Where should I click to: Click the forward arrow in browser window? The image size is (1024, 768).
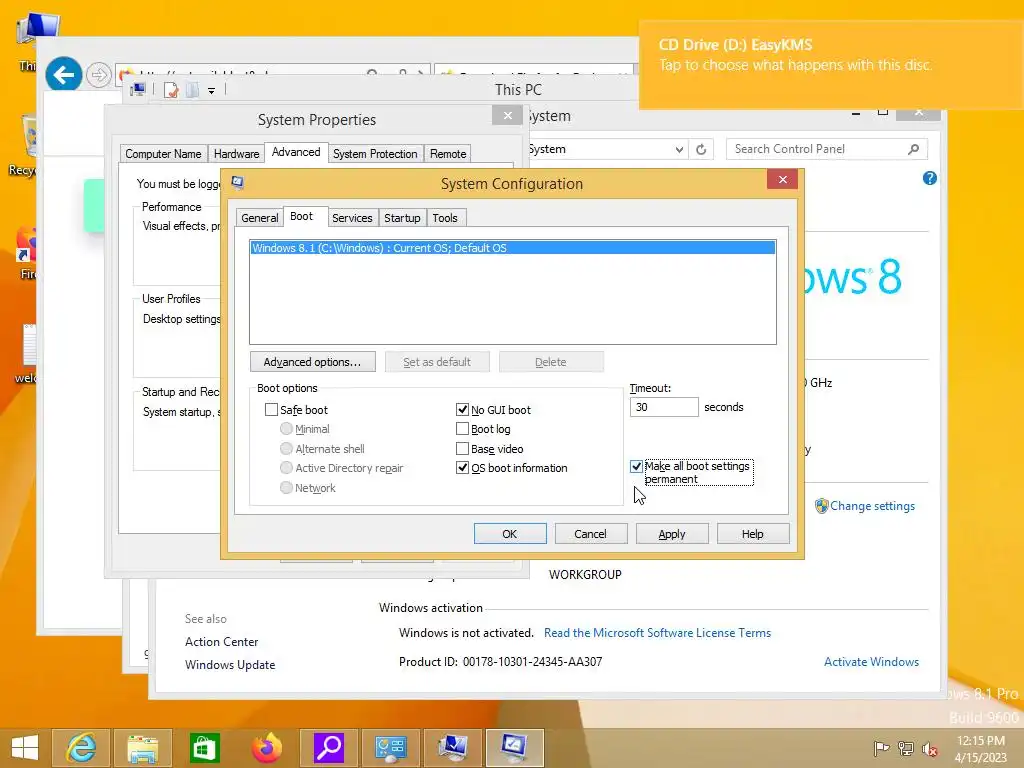click(99, 75)
